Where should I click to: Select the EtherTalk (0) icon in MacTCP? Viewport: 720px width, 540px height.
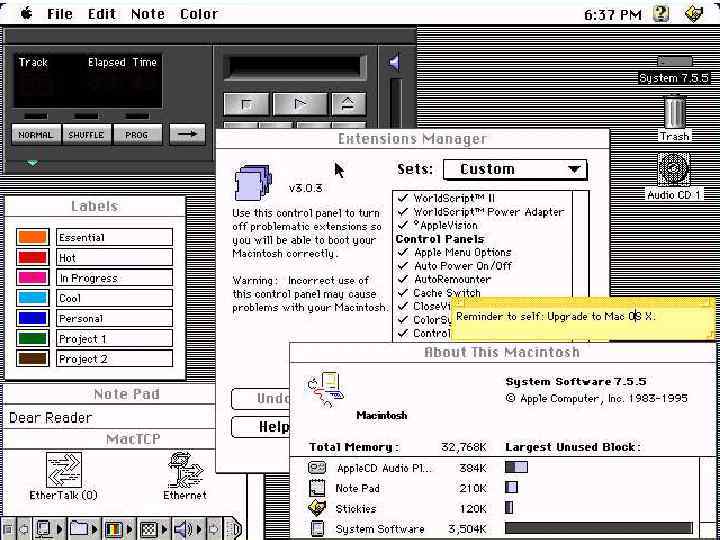tap(64, 470)
